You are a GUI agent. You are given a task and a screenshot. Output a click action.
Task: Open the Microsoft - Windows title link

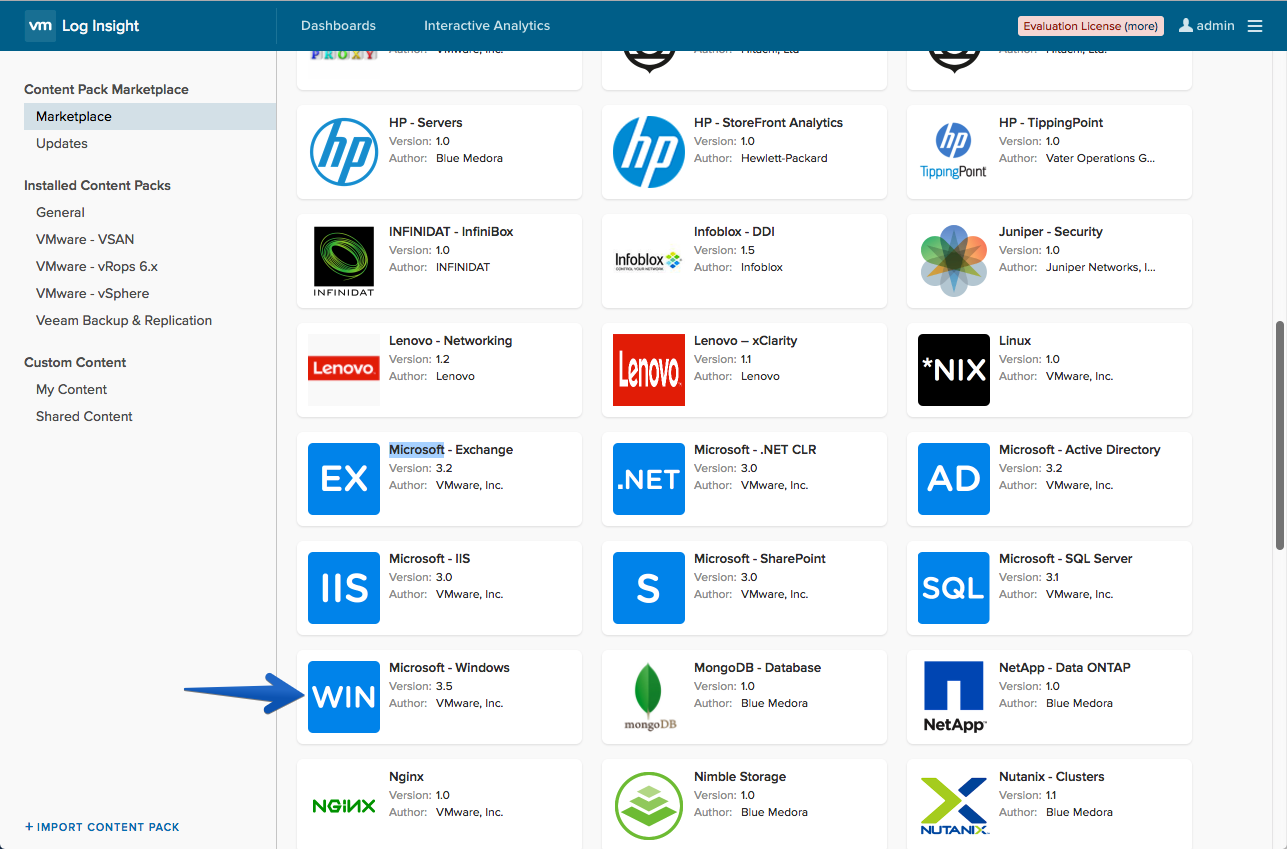449,668
